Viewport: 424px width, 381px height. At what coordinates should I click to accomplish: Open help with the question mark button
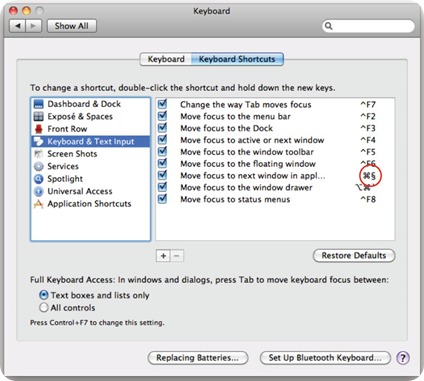(403, 358)
